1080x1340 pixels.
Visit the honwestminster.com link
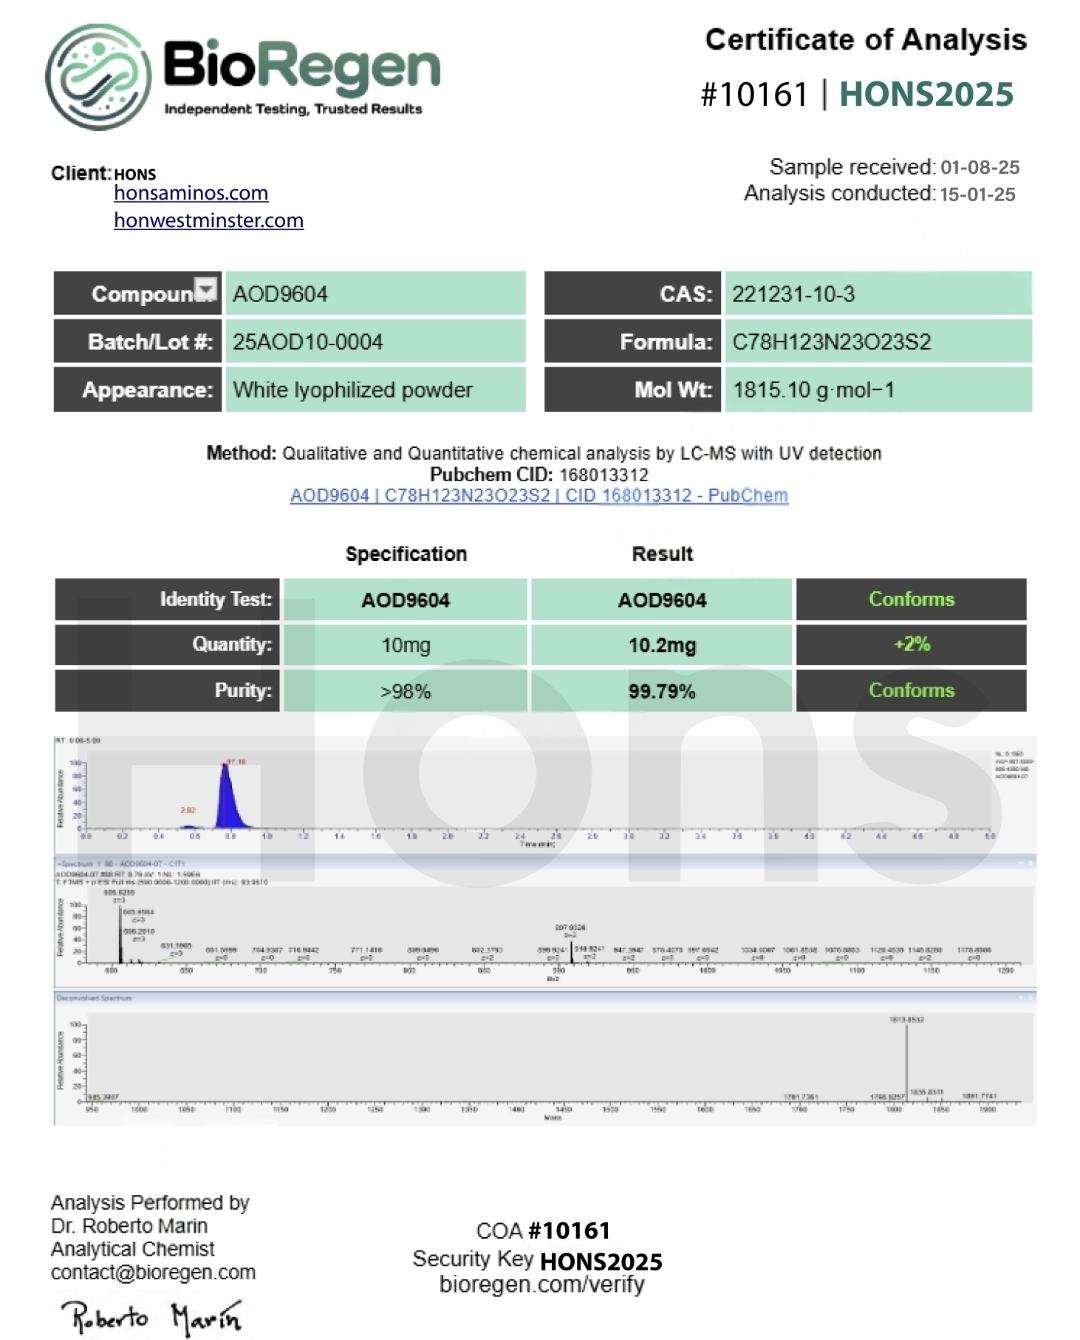[x=209, y=220]
